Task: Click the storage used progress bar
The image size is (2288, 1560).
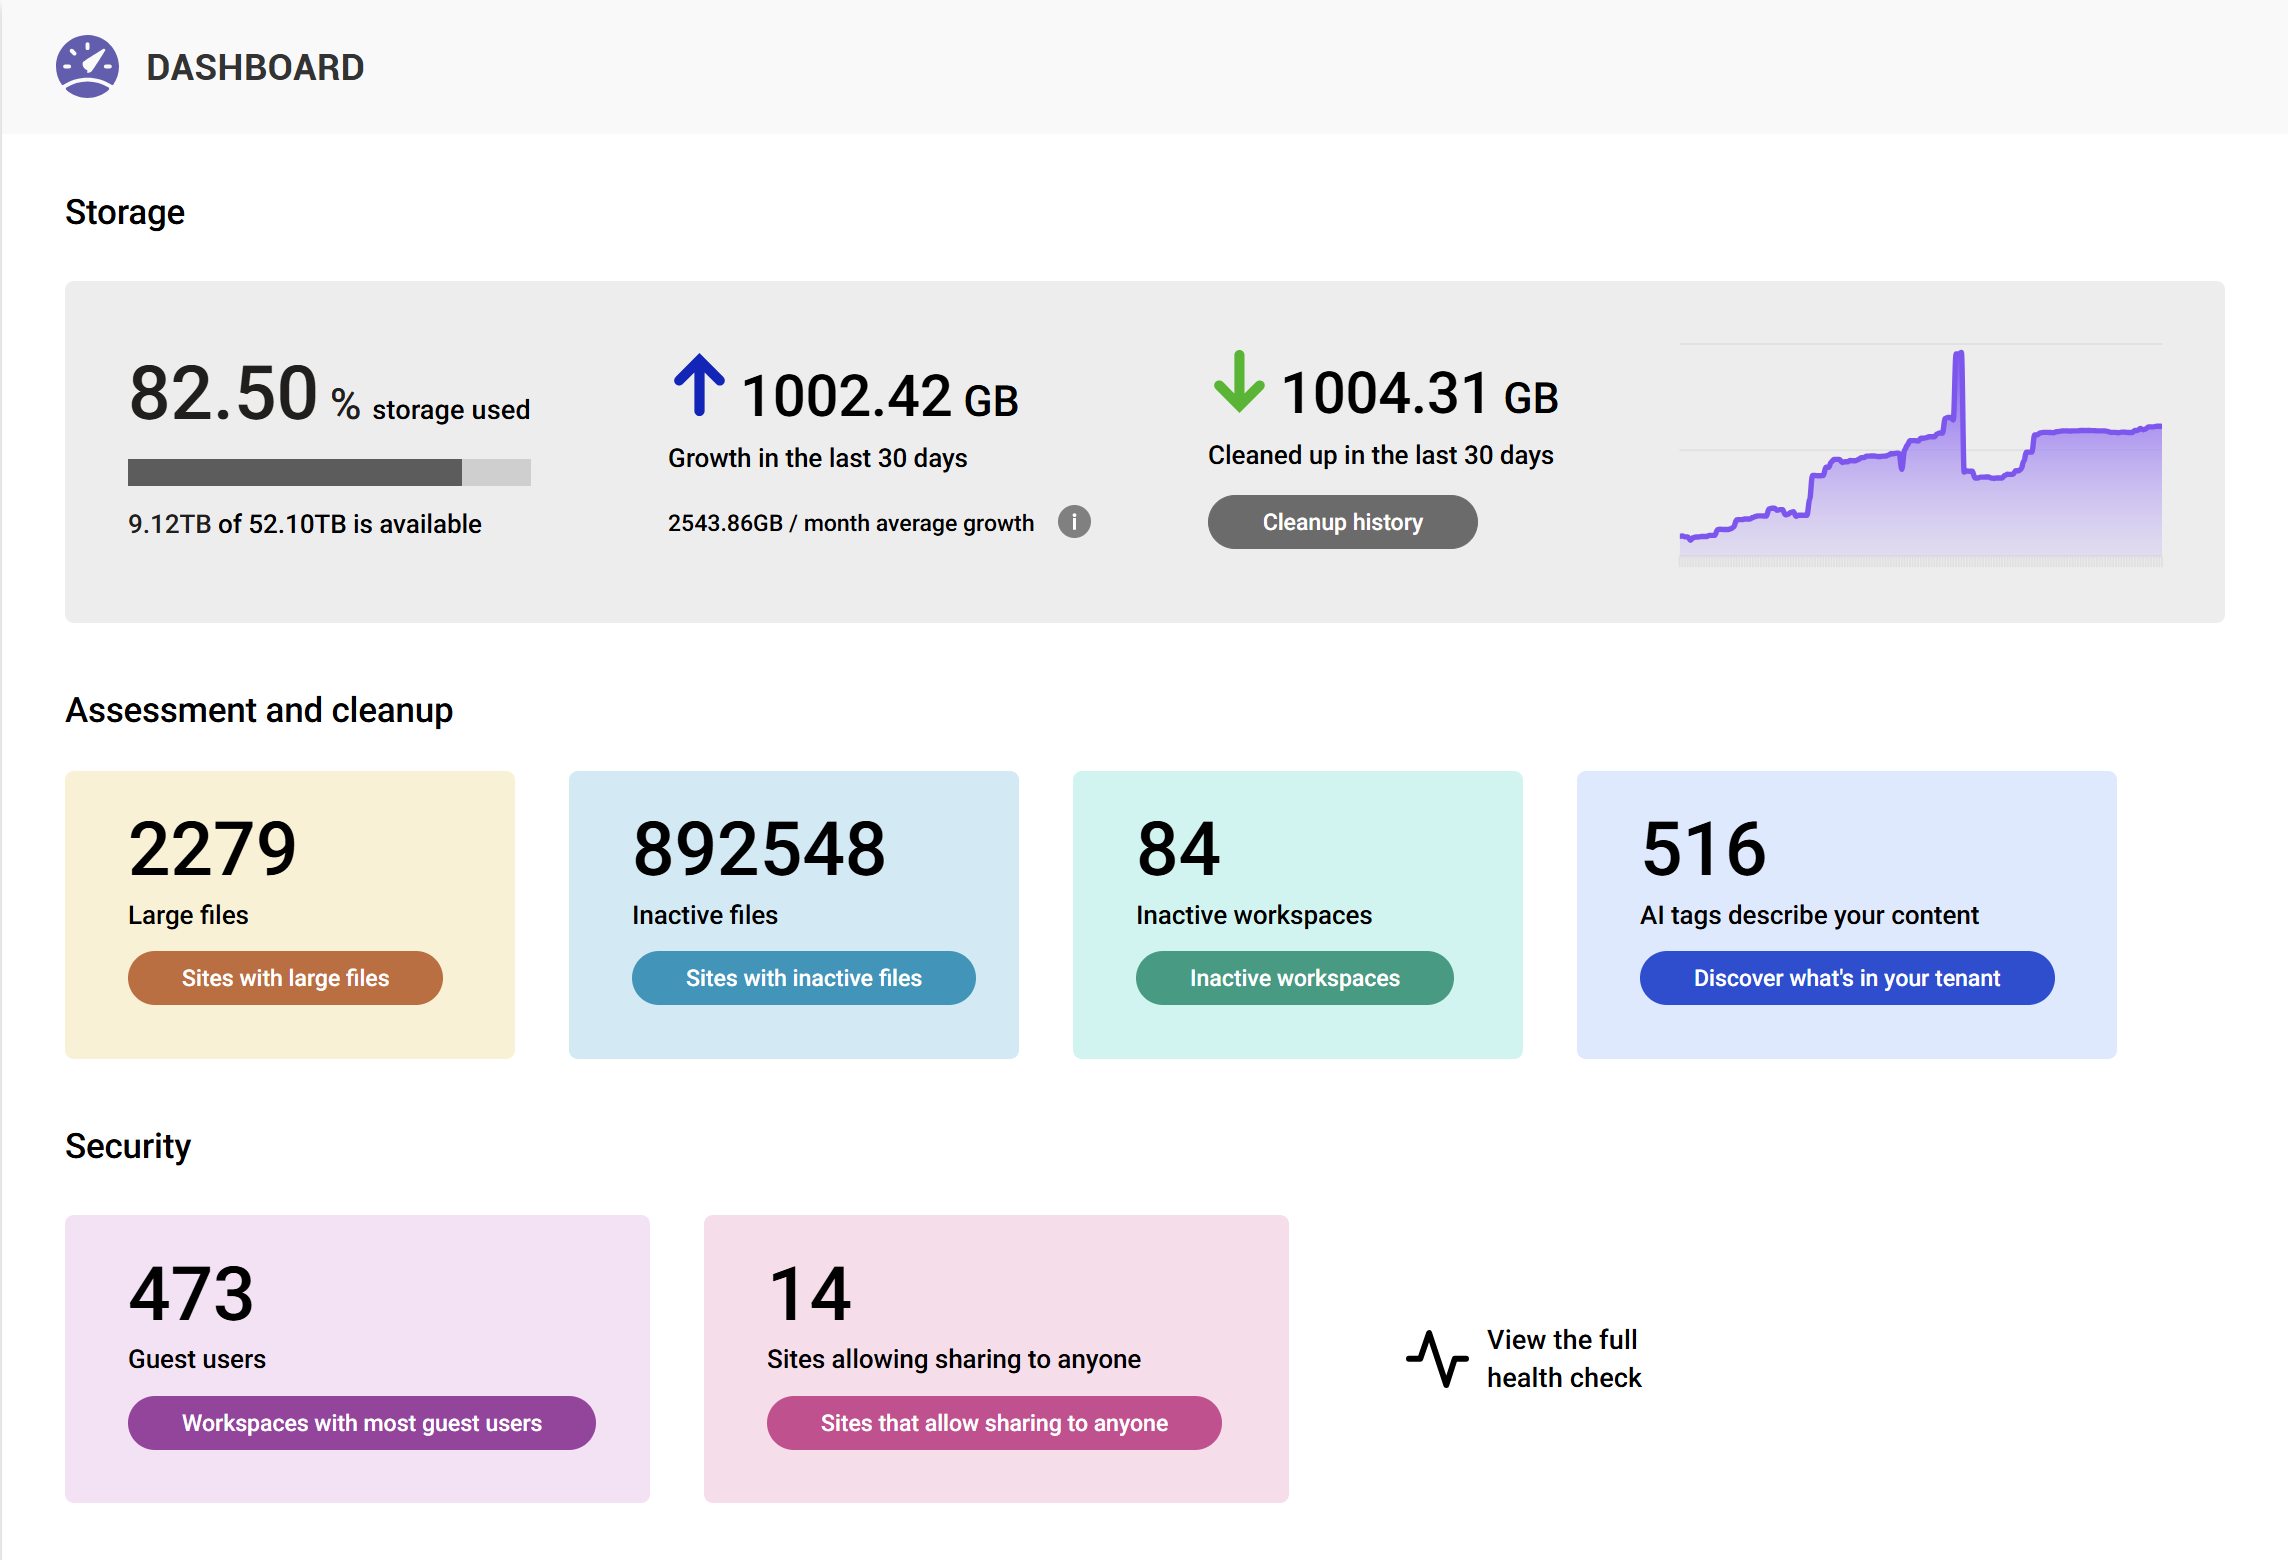Action: (x=328, y=471)
